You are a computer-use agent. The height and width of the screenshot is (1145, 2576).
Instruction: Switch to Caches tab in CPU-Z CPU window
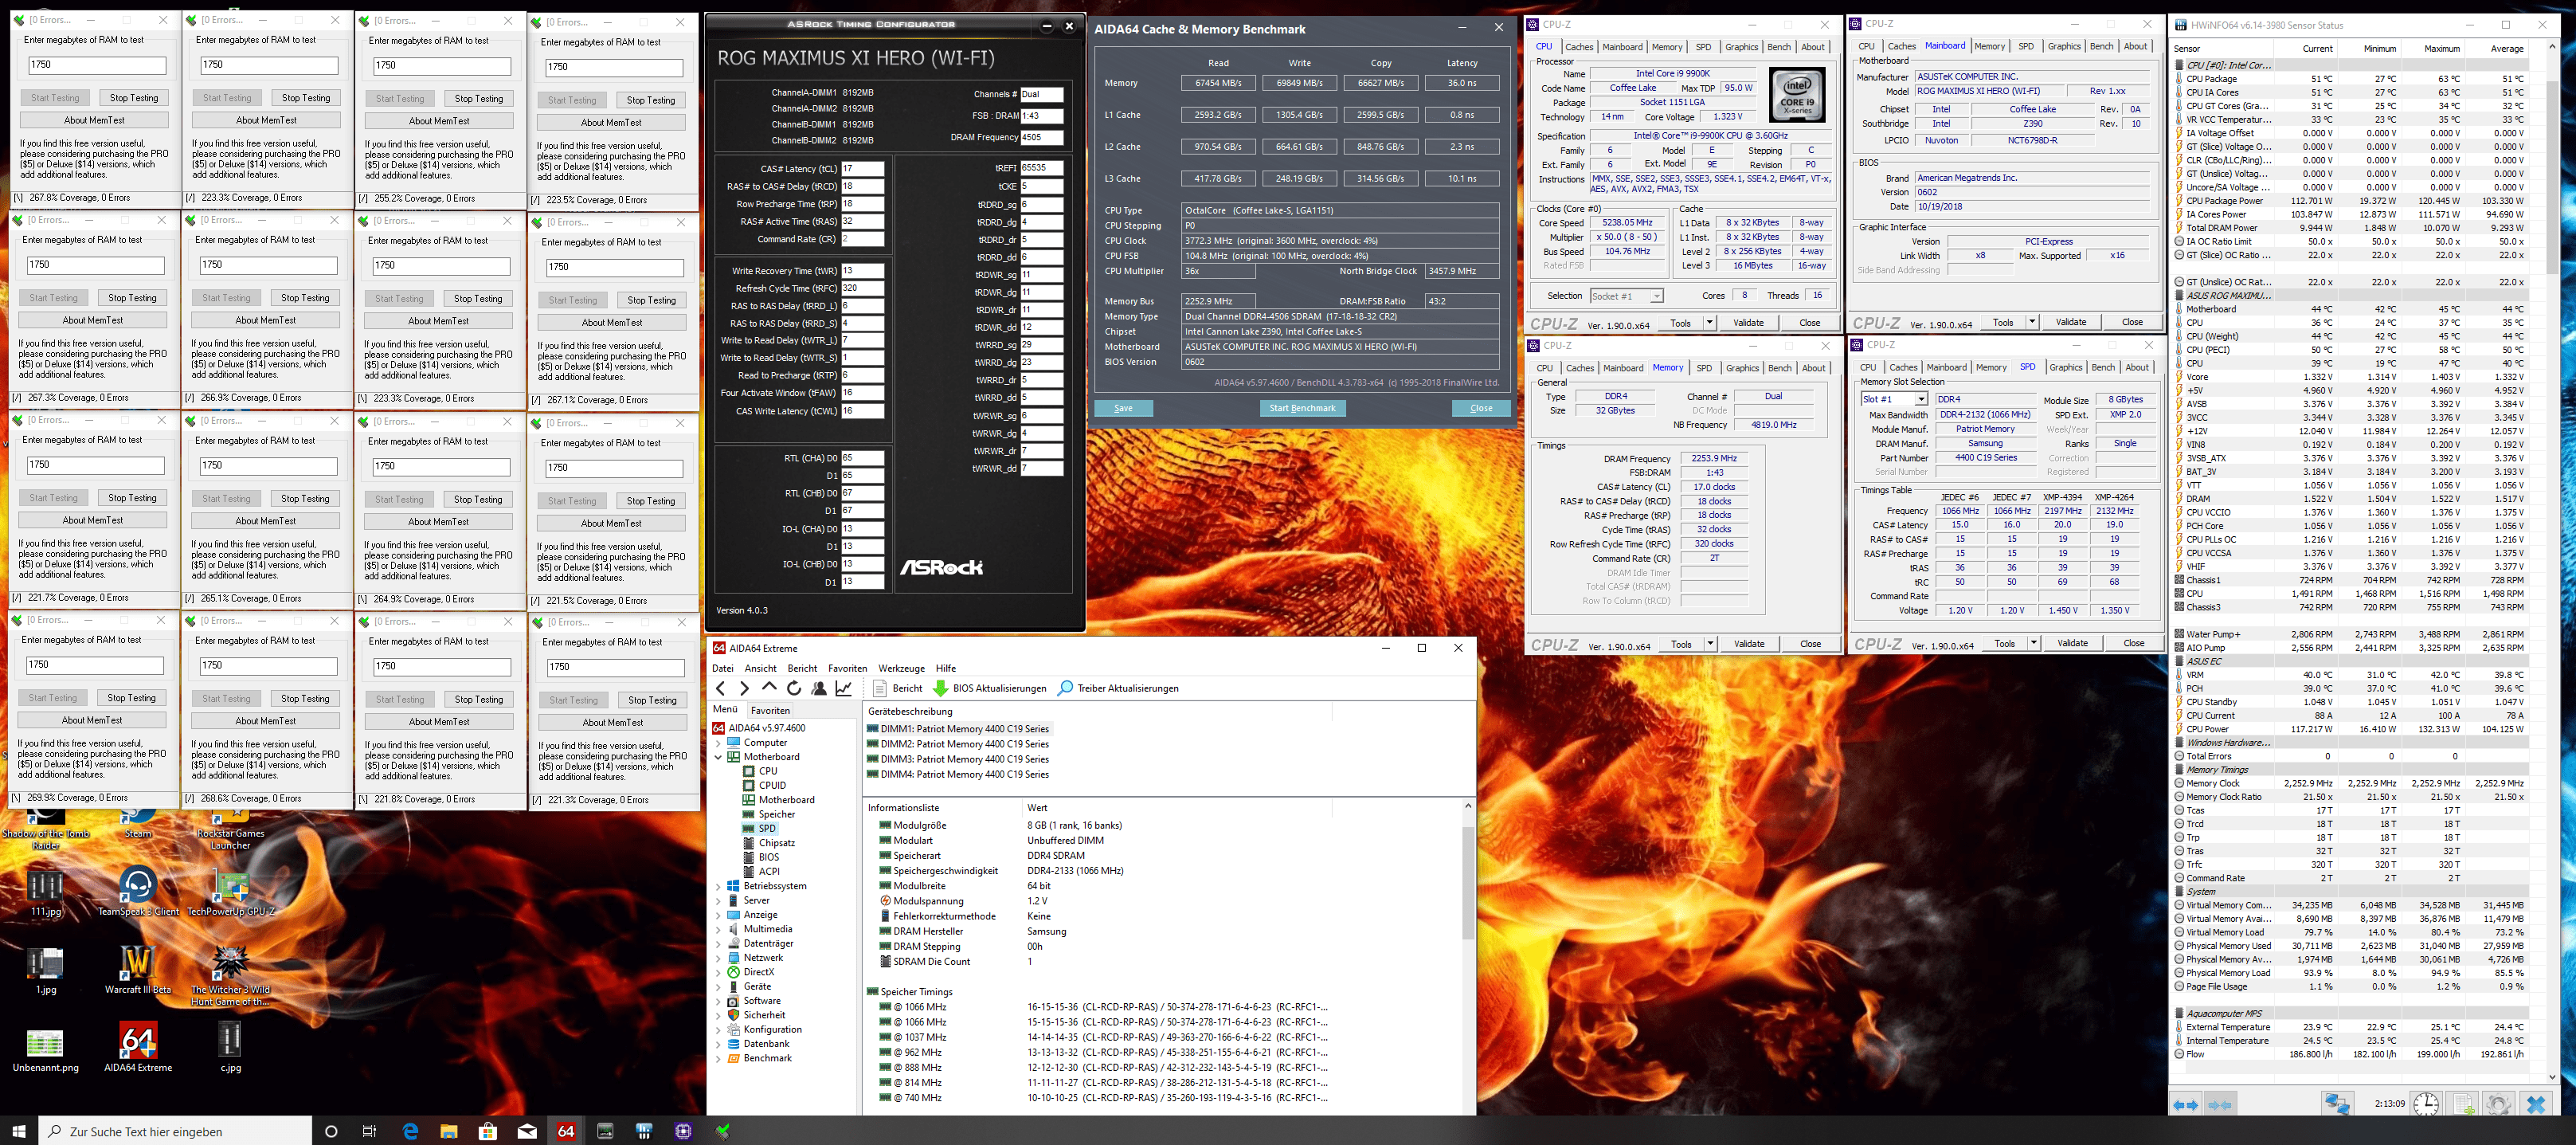pyautogui.click(x=1579, y=47)
